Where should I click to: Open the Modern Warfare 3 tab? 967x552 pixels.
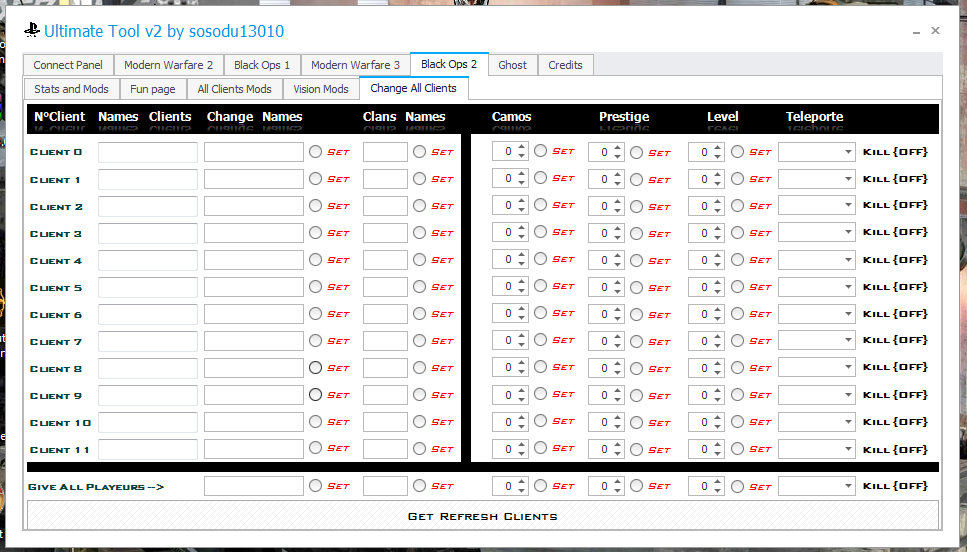coord(355,65)
